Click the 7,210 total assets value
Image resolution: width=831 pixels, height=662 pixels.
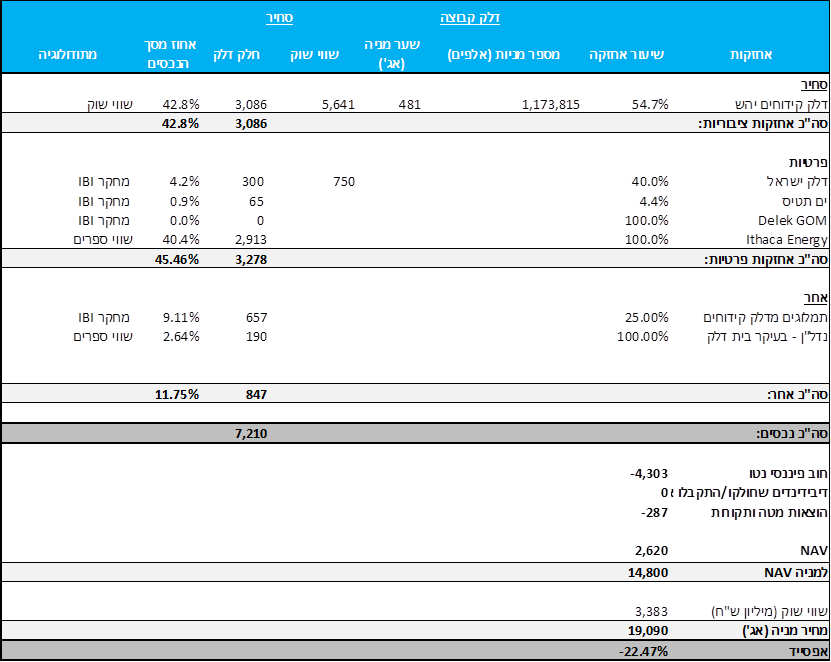coord(251,434)
